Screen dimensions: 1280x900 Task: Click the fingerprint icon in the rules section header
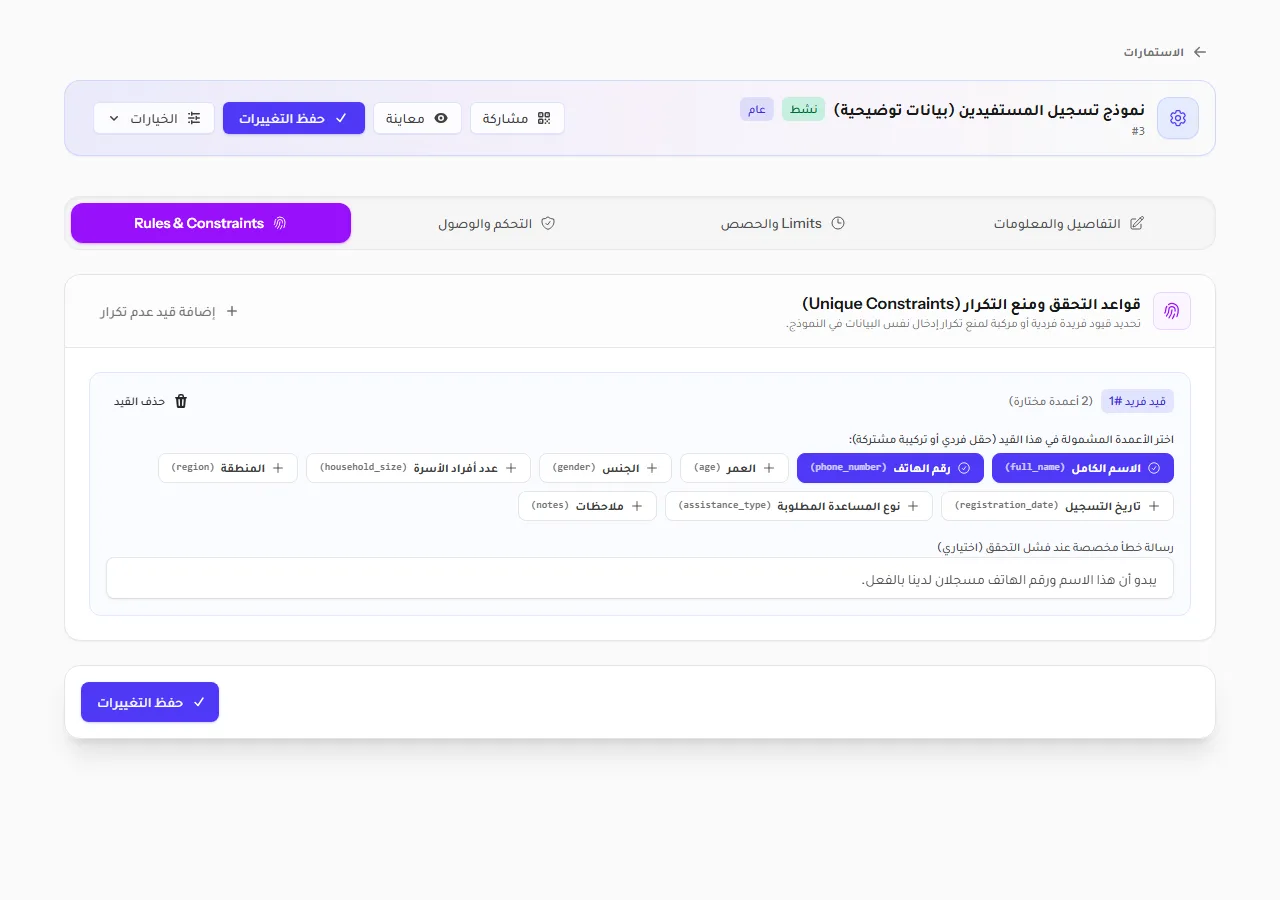[1172, 311]
